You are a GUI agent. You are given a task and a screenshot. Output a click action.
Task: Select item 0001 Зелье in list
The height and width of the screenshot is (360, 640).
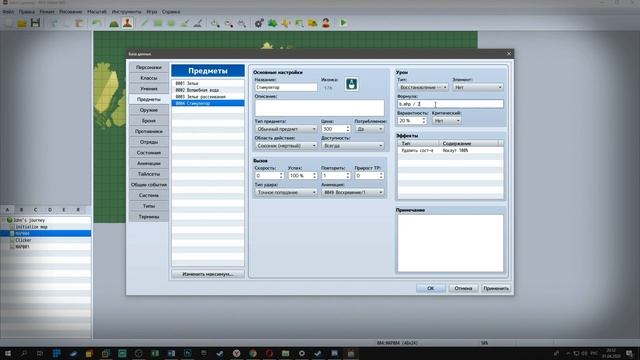208,83
